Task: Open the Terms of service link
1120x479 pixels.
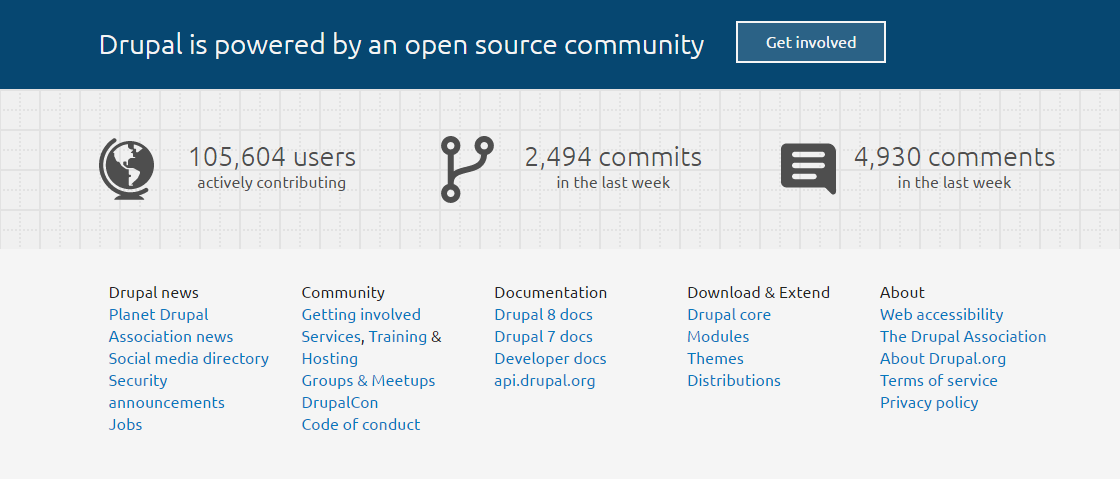Action: (939, 381)
